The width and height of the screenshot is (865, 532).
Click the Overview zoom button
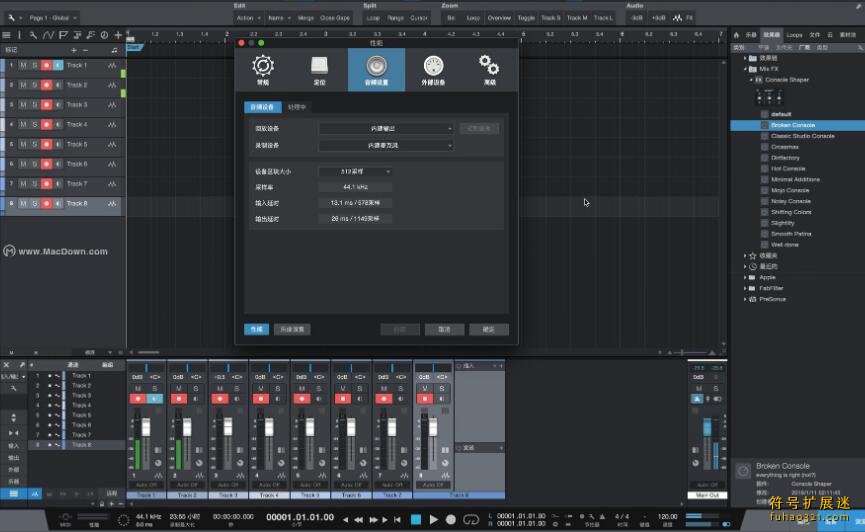(x=499, y=18)
